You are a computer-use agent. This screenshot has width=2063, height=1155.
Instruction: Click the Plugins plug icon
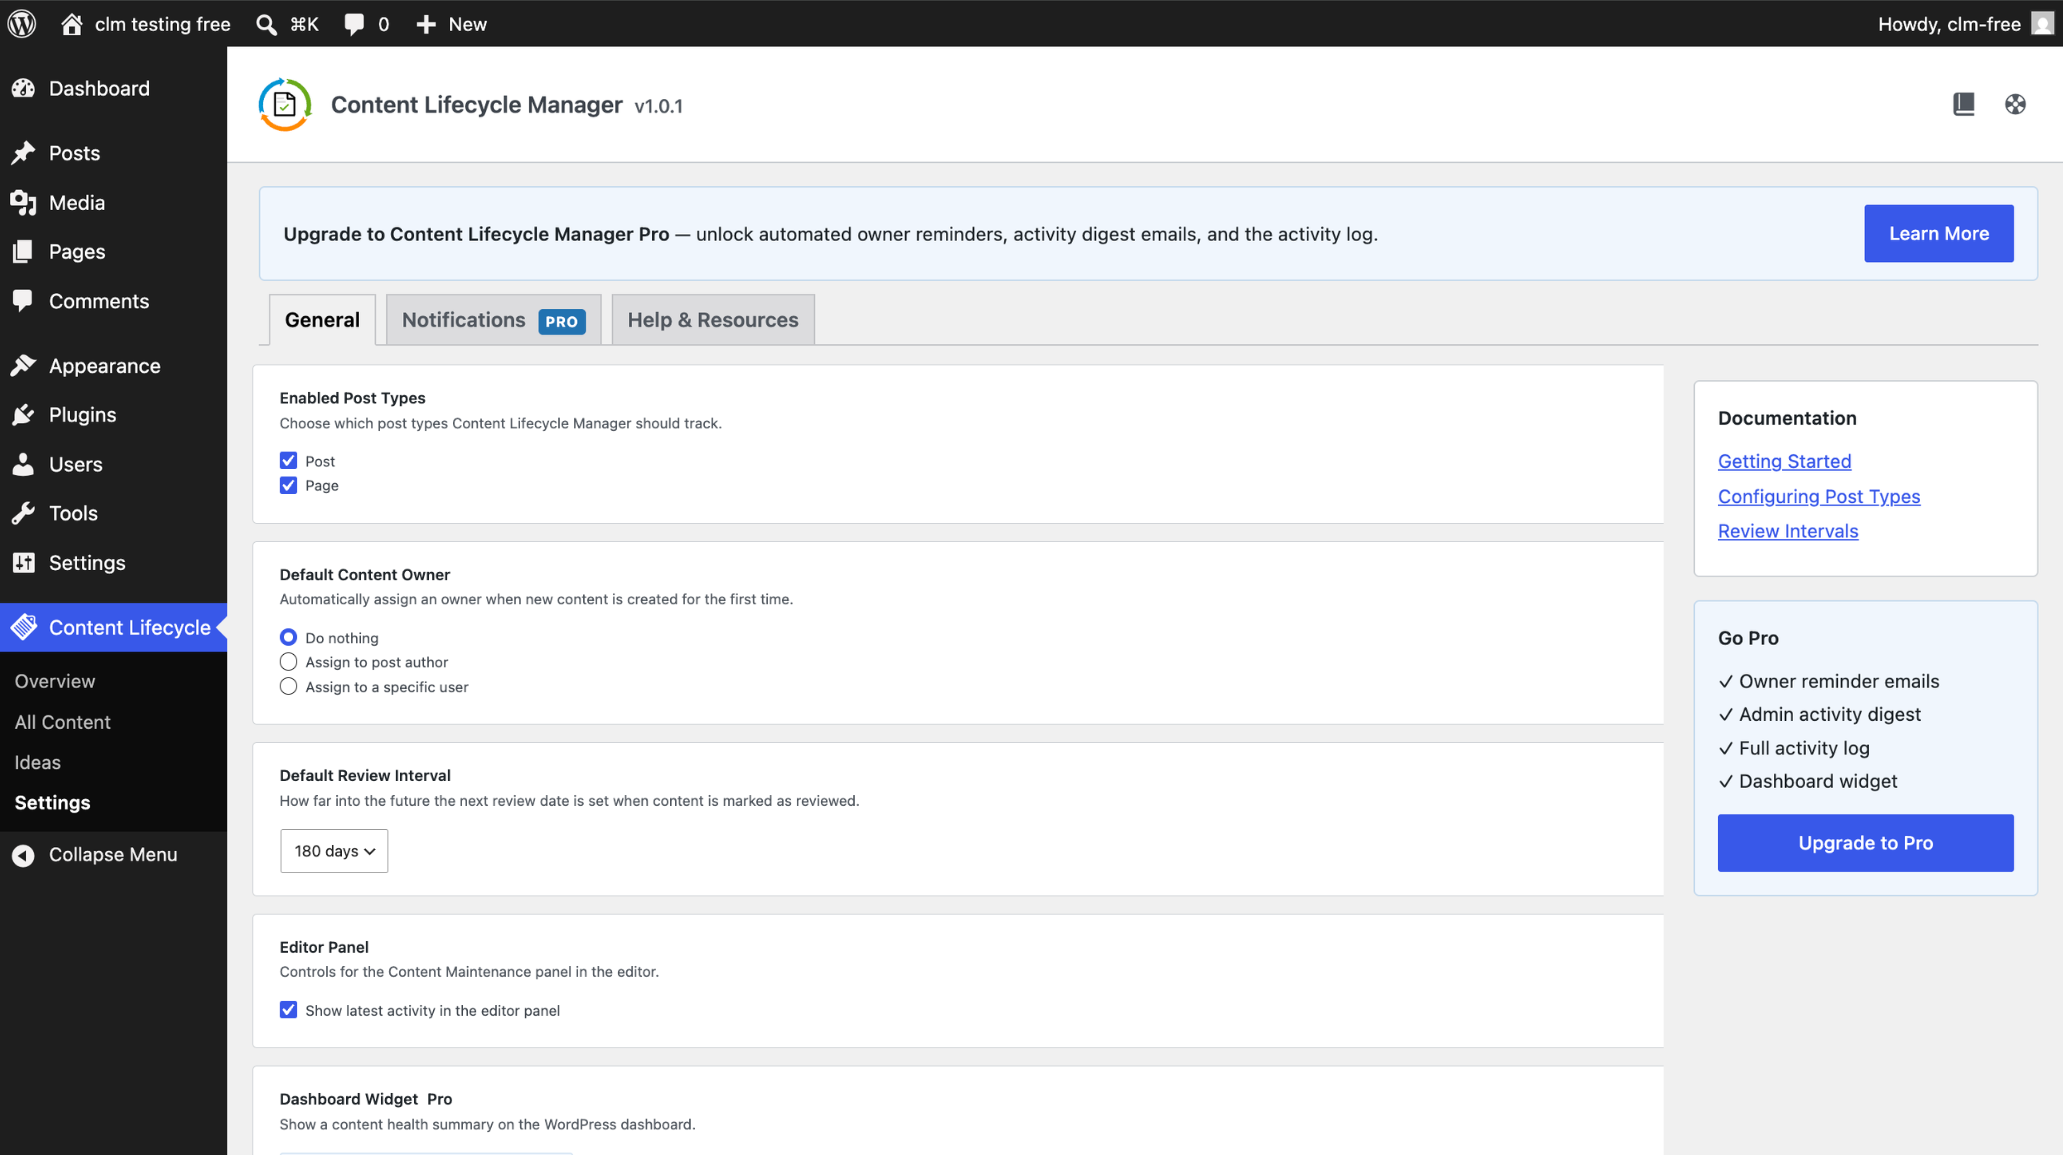(23, 415)
